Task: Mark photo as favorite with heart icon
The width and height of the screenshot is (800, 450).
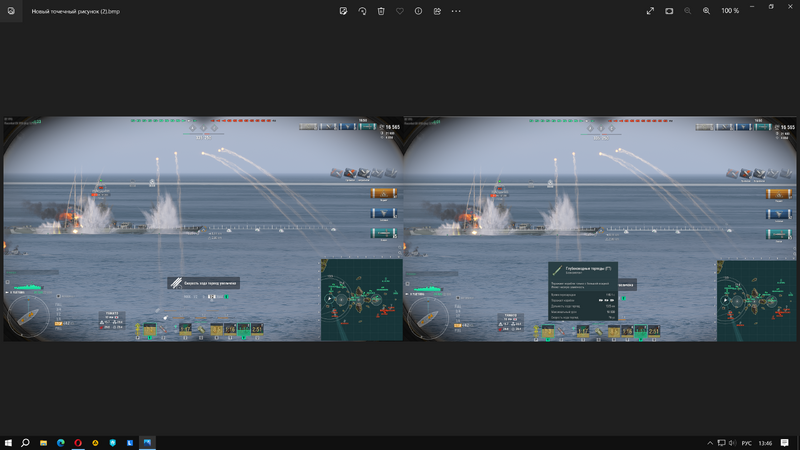Action: (x=399, y=10)
